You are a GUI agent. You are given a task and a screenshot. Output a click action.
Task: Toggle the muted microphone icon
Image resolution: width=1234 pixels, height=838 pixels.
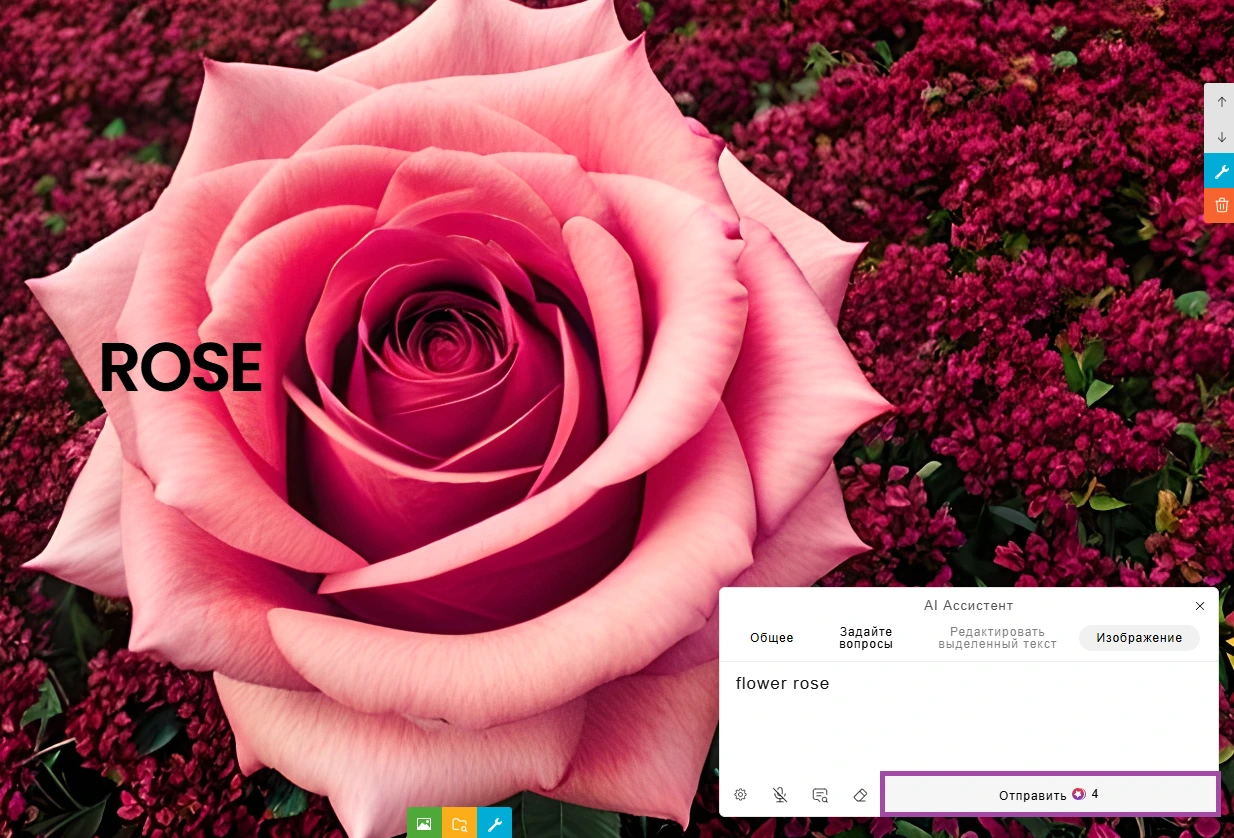[780, 795]
